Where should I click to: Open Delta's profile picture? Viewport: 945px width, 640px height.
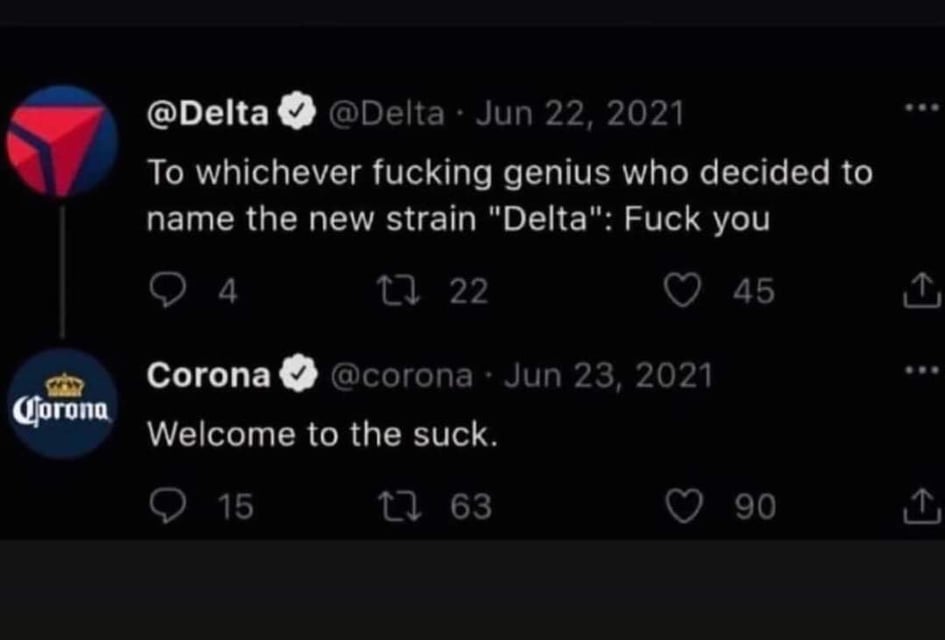coord(62,140)
